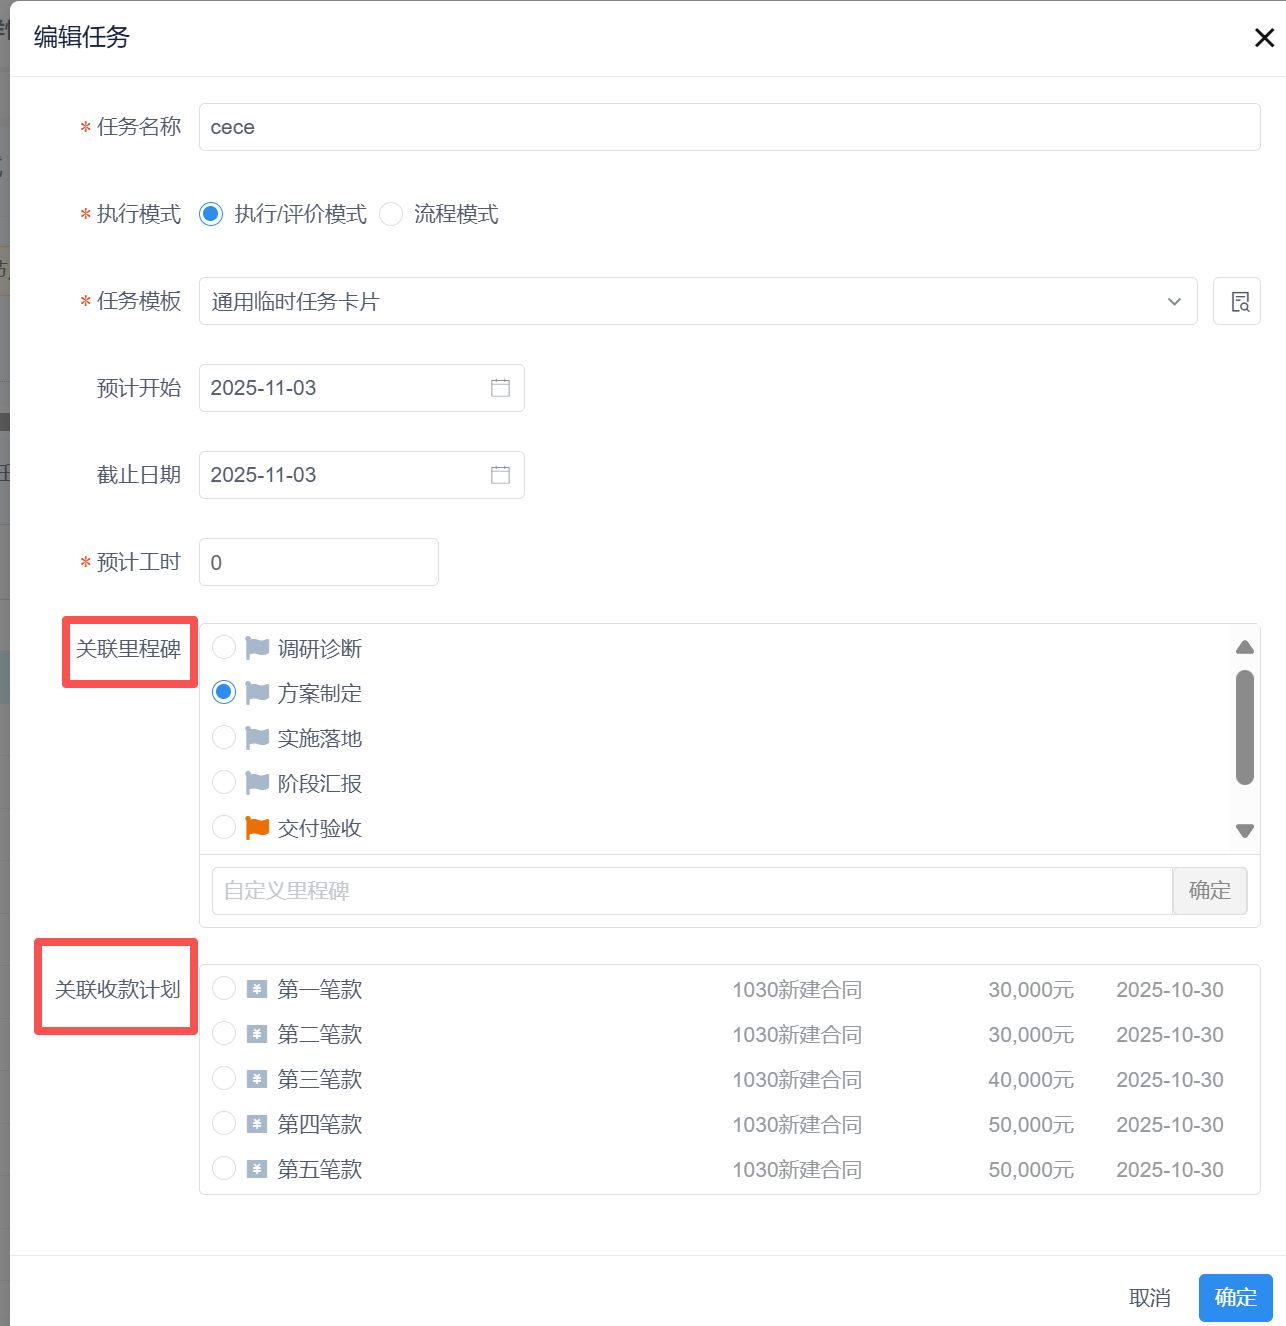Expand the 任务模板 dropdown chevron

1174,302
